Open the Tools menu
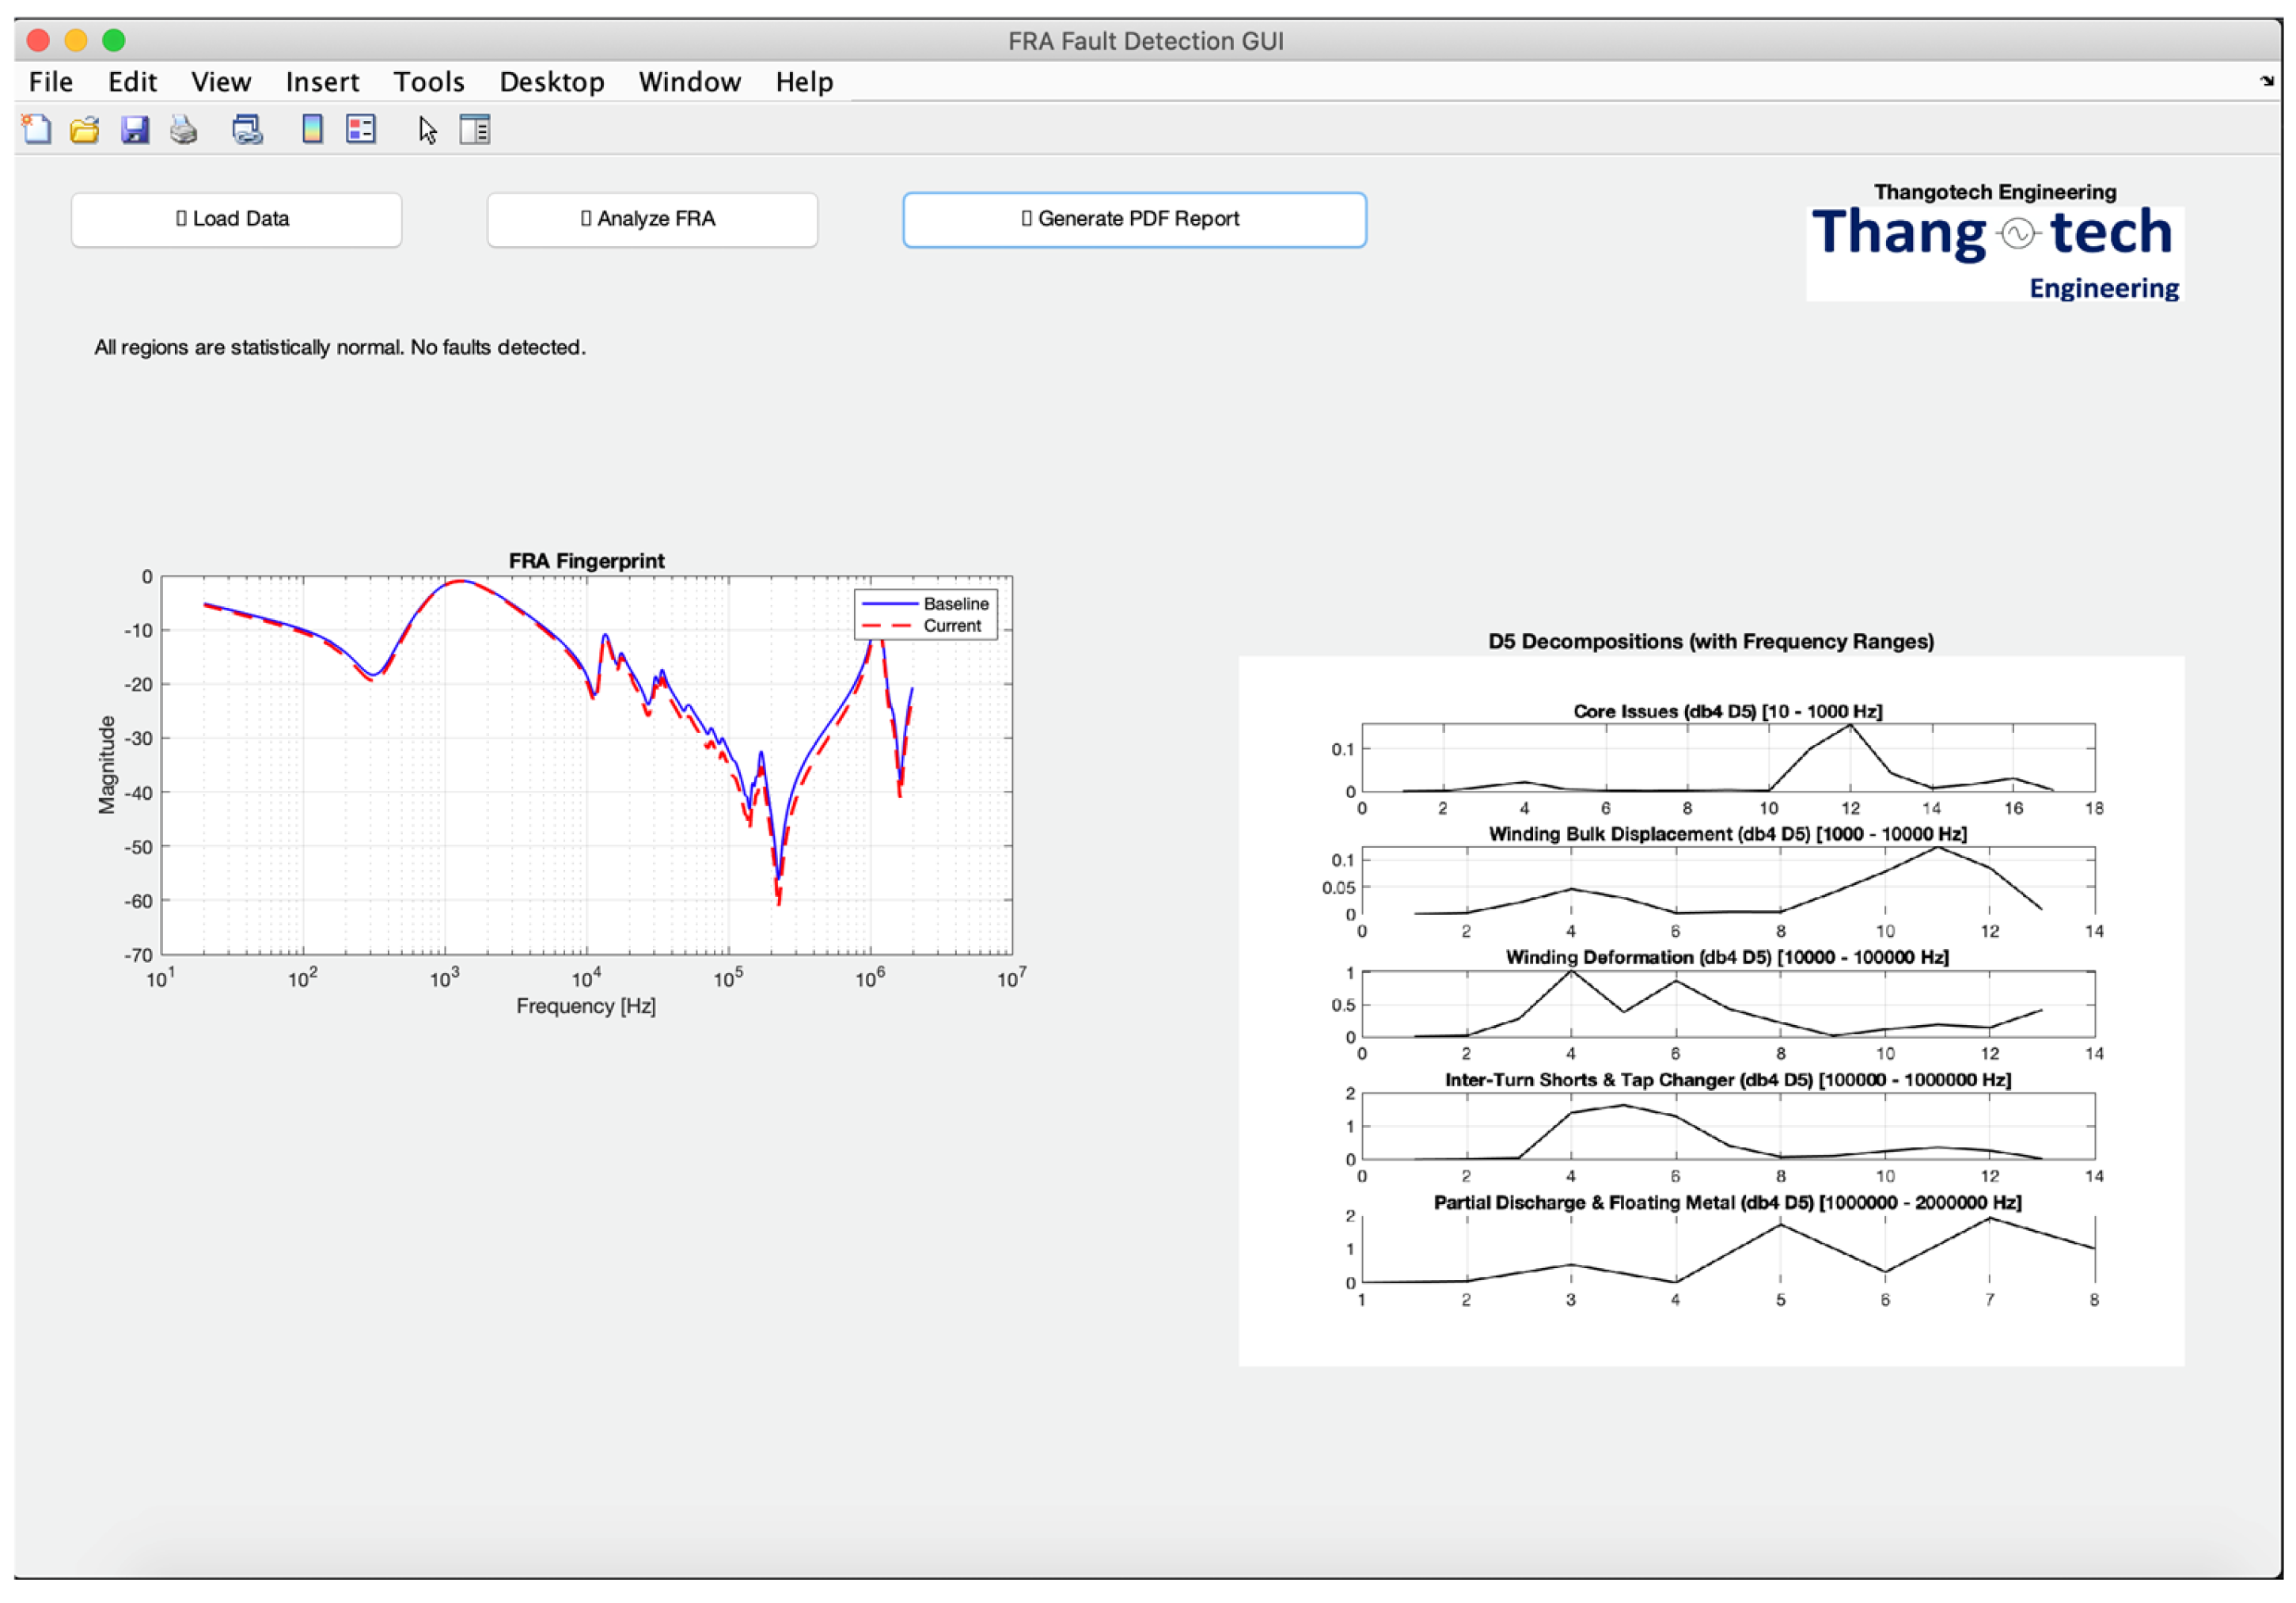The image size is (2296, 1603). click(429, 82)
